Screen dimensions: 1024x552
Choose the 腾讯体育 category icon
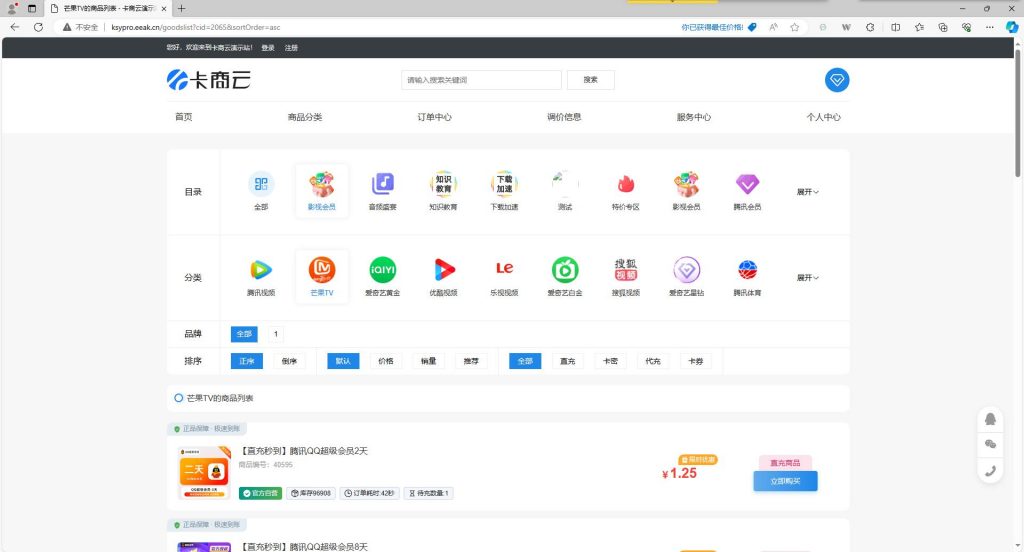click(x=747, y=270)
